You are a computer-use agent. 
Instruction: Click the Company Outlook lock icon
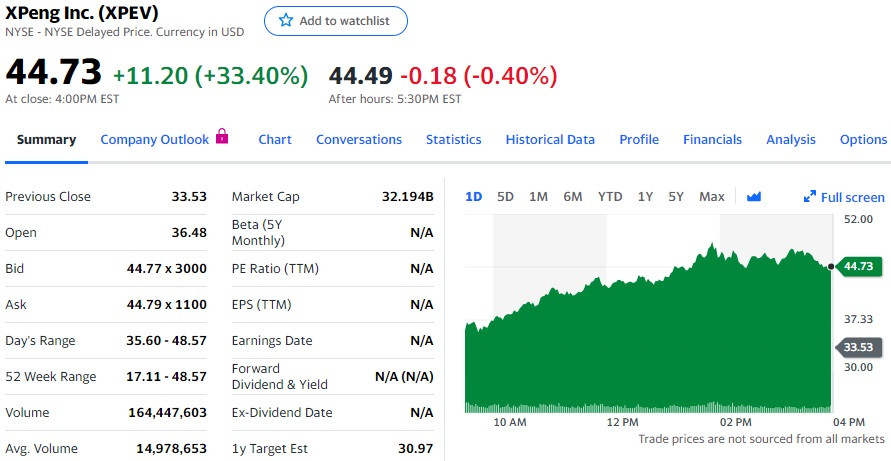(222, 137)
